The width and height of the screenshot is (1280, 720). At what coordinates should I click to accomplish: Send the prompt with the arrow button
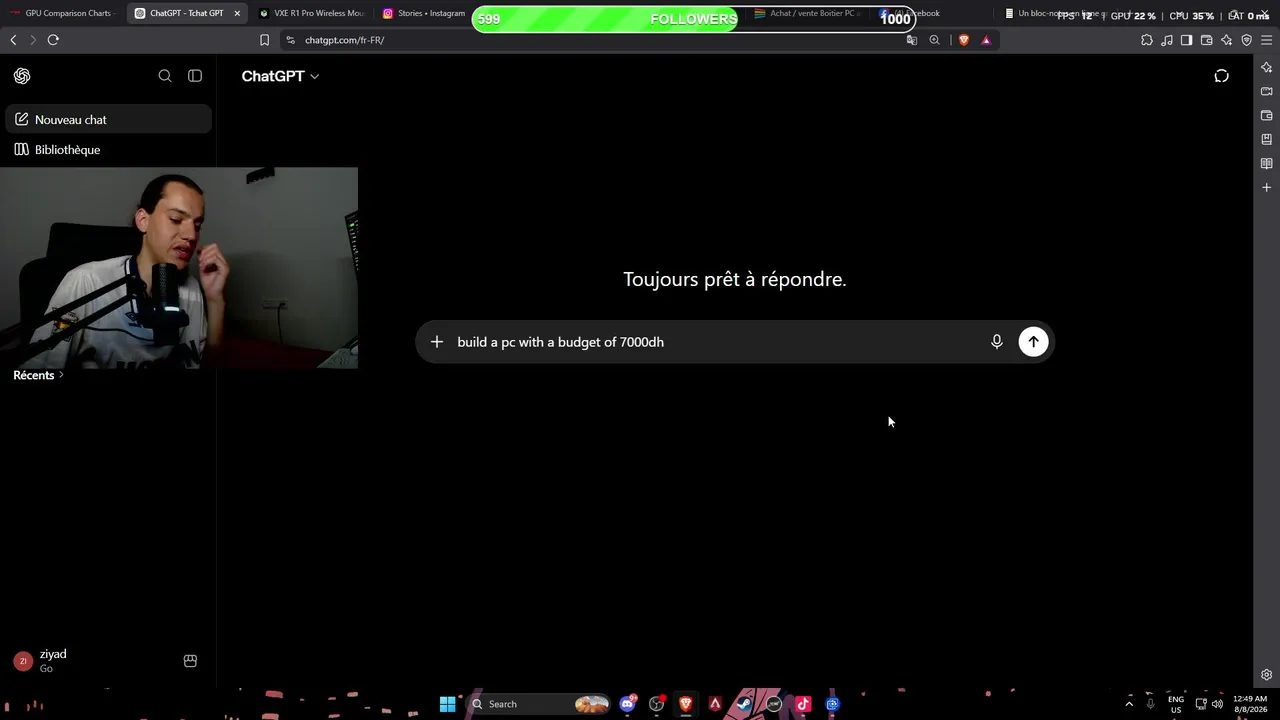[1033, 342]
